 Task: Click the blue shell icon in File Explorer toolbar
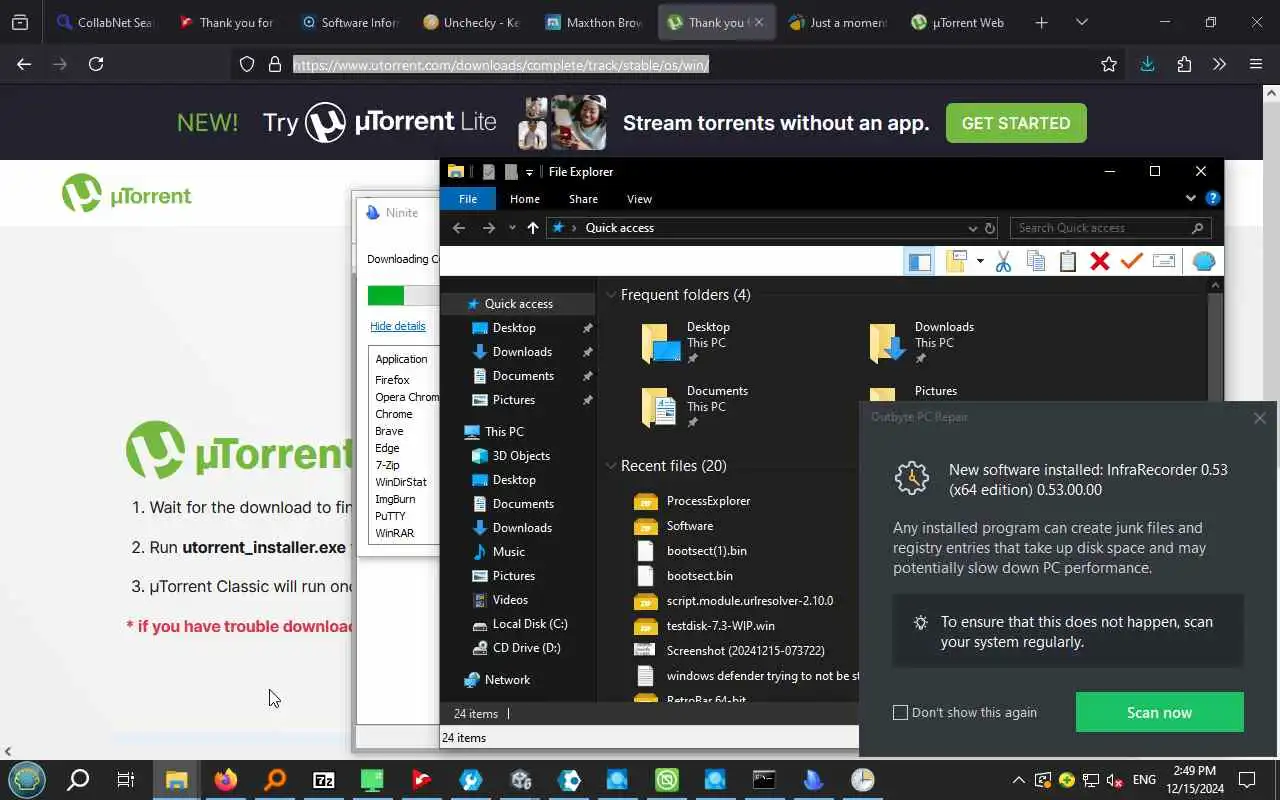pos(1204,261)
